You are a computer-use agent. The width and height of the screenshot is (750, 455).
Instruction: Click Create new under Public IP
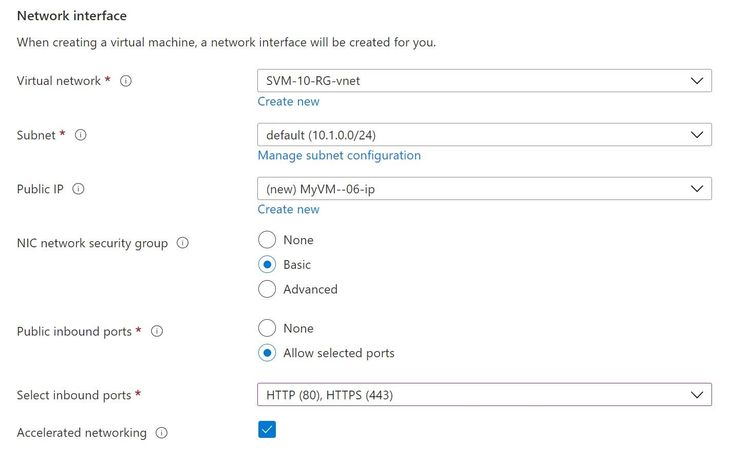pyautogui.click(x=288, y=209)
